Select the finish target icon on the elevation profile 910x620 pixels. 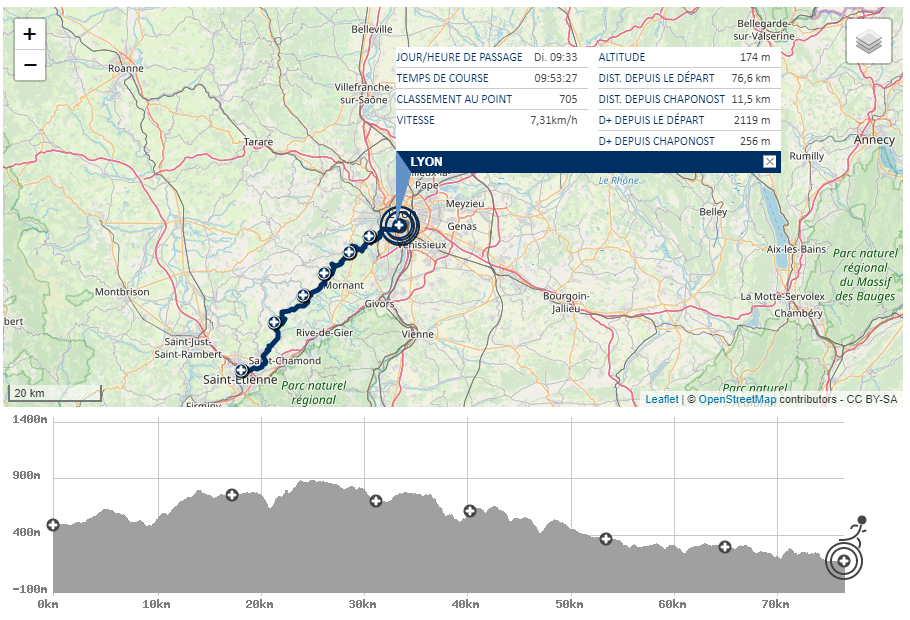pyautogui.click(x=844, y=562)
